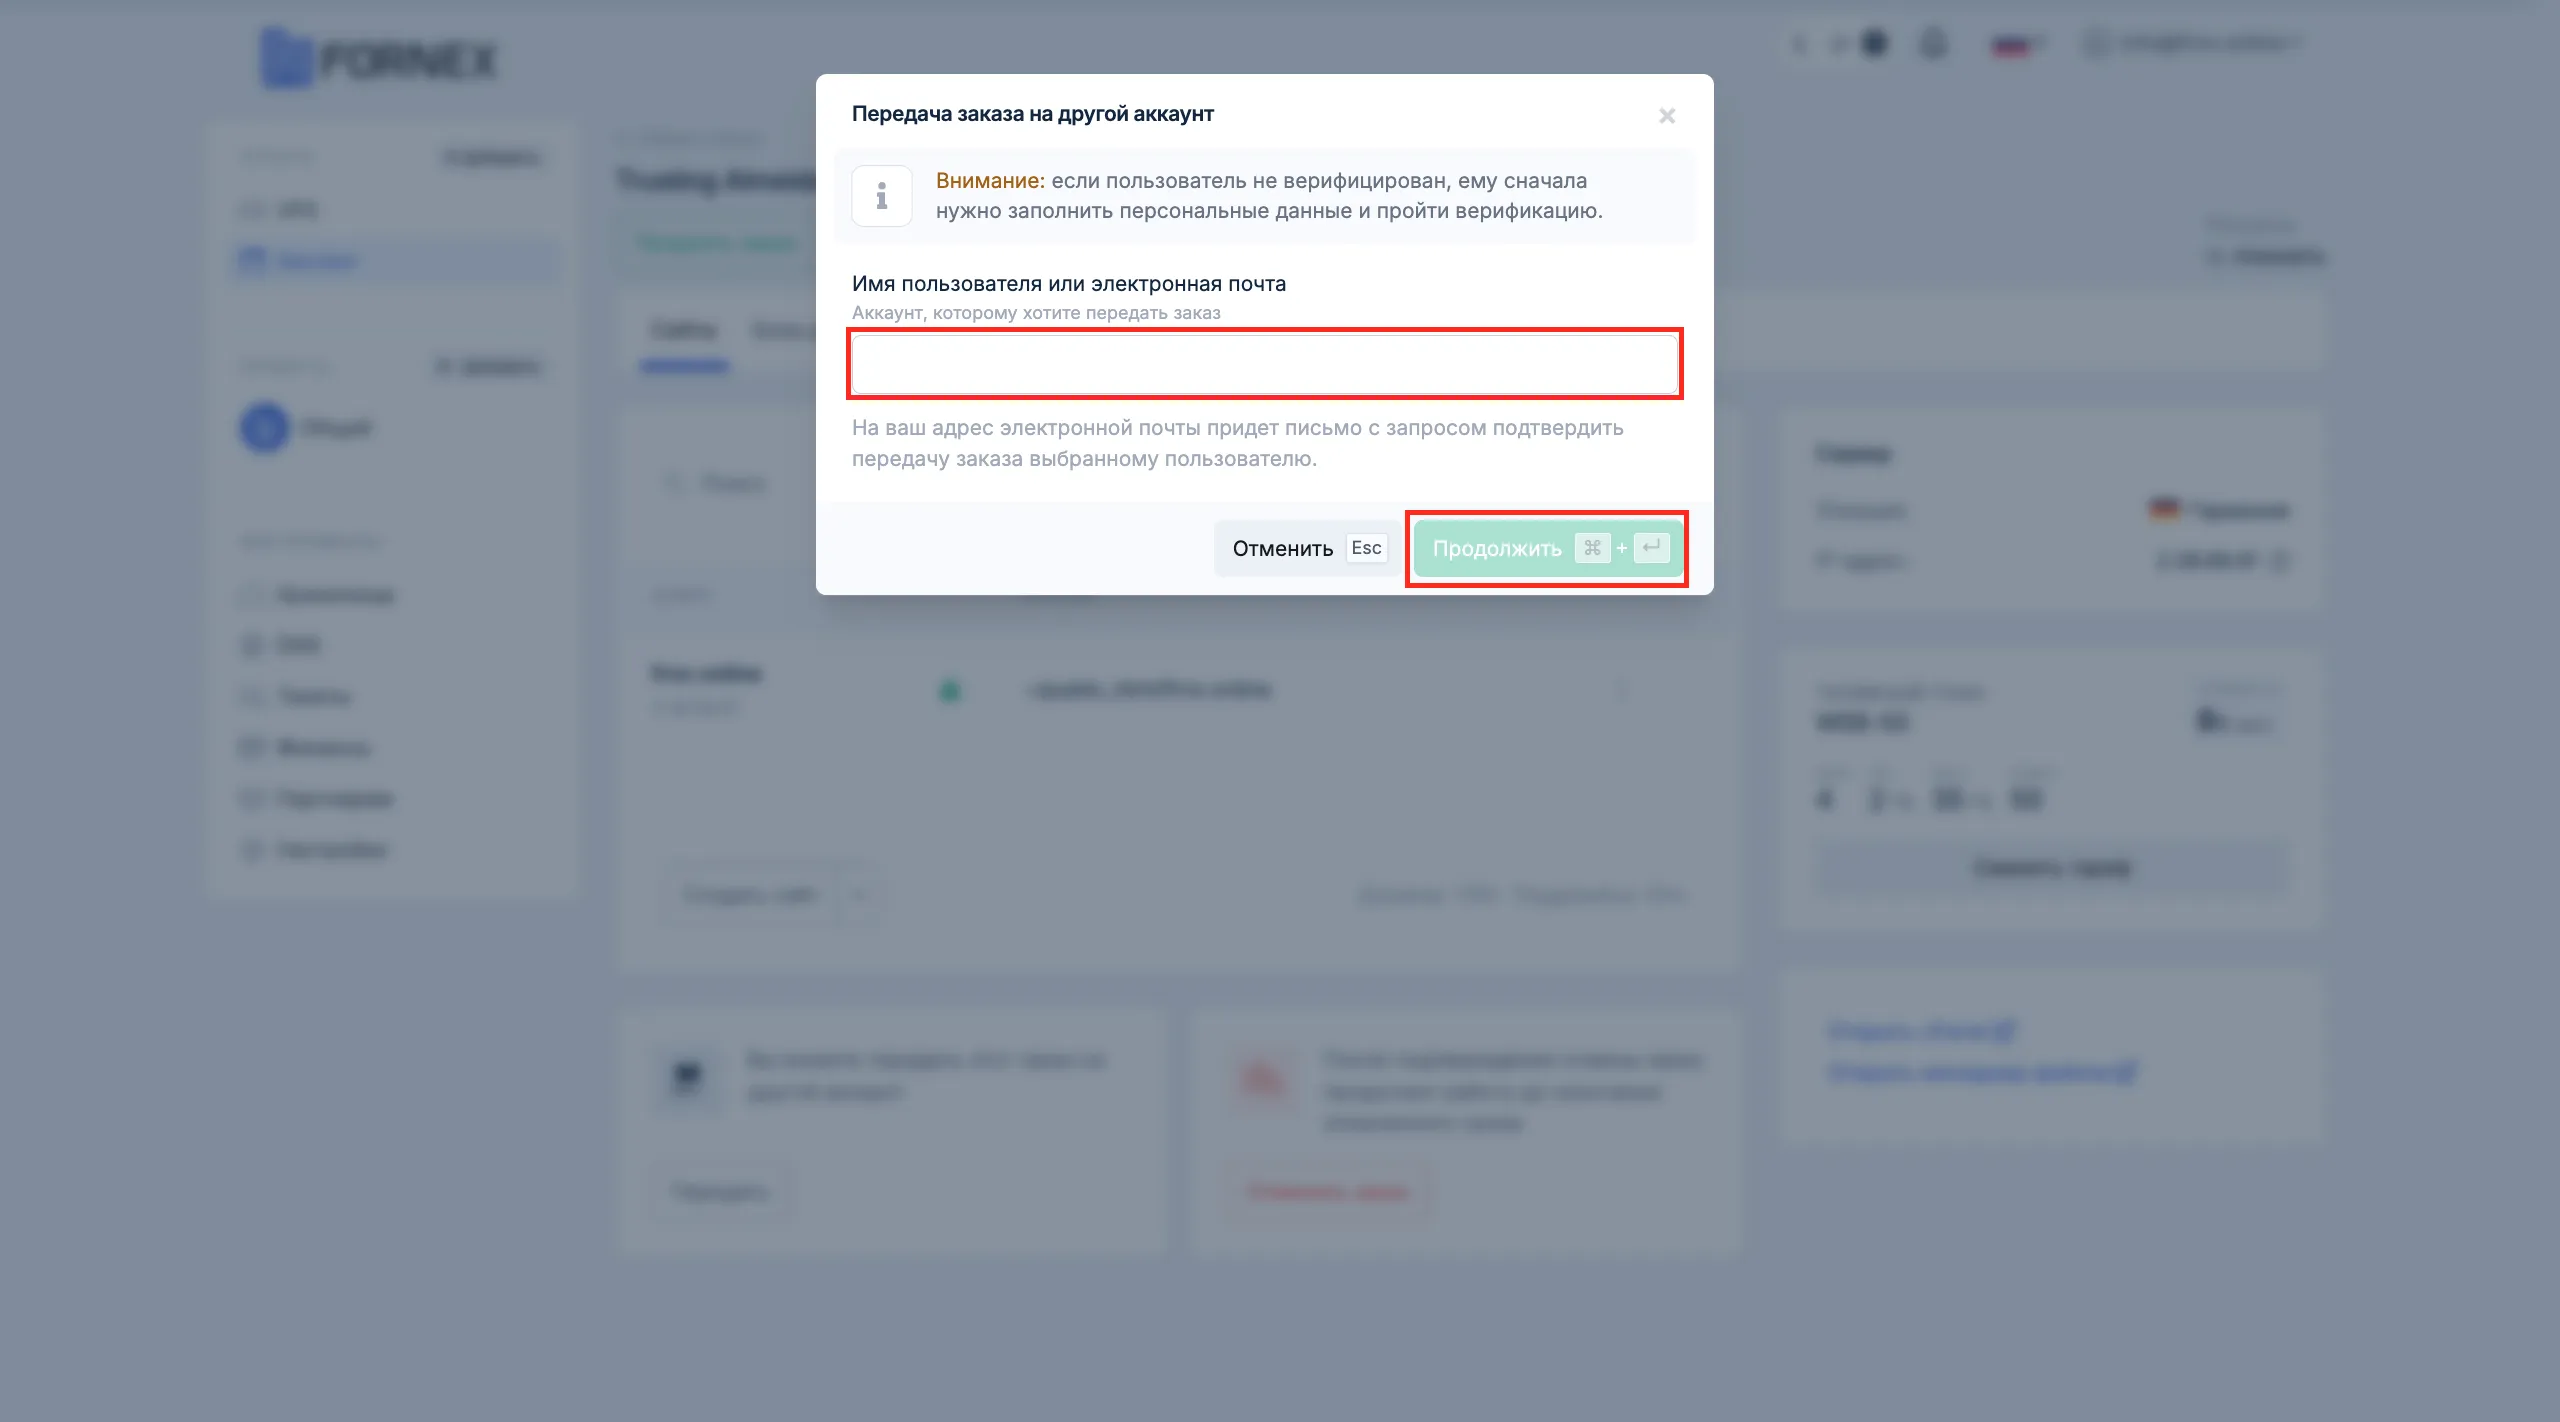The width and height of the screenshot is (2560, 1422).
Task: Close the order transfer dialog with X
Action: [1666, 116]
